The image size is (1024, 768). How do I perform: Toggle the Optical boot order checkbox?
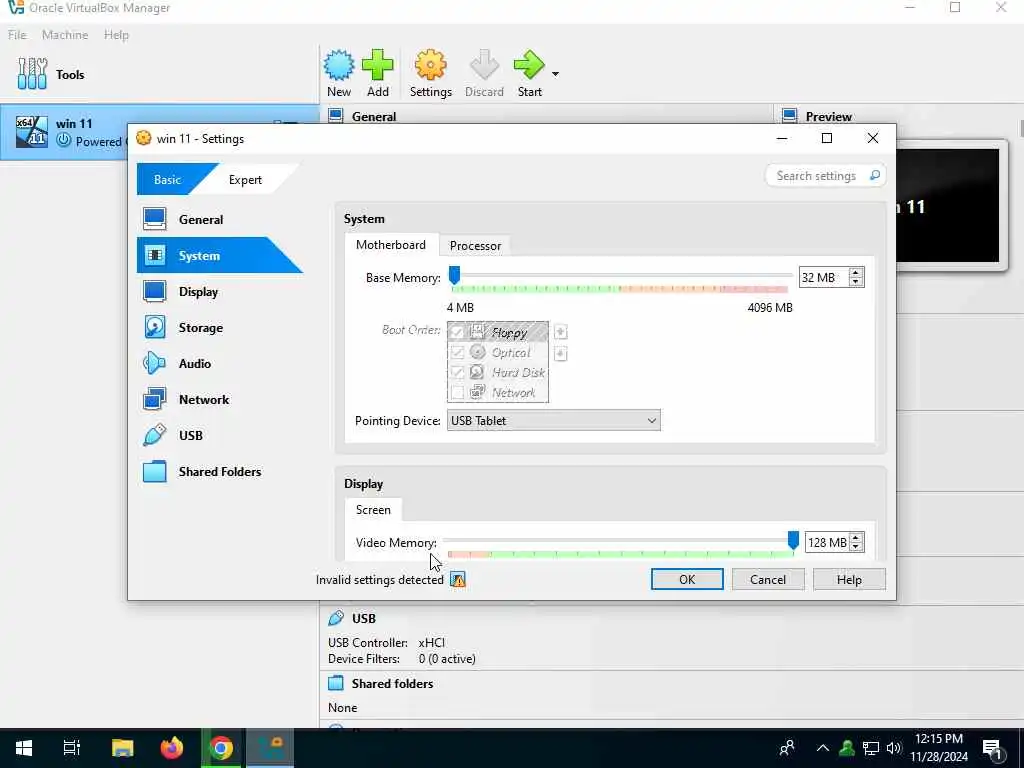pos(457,353)
